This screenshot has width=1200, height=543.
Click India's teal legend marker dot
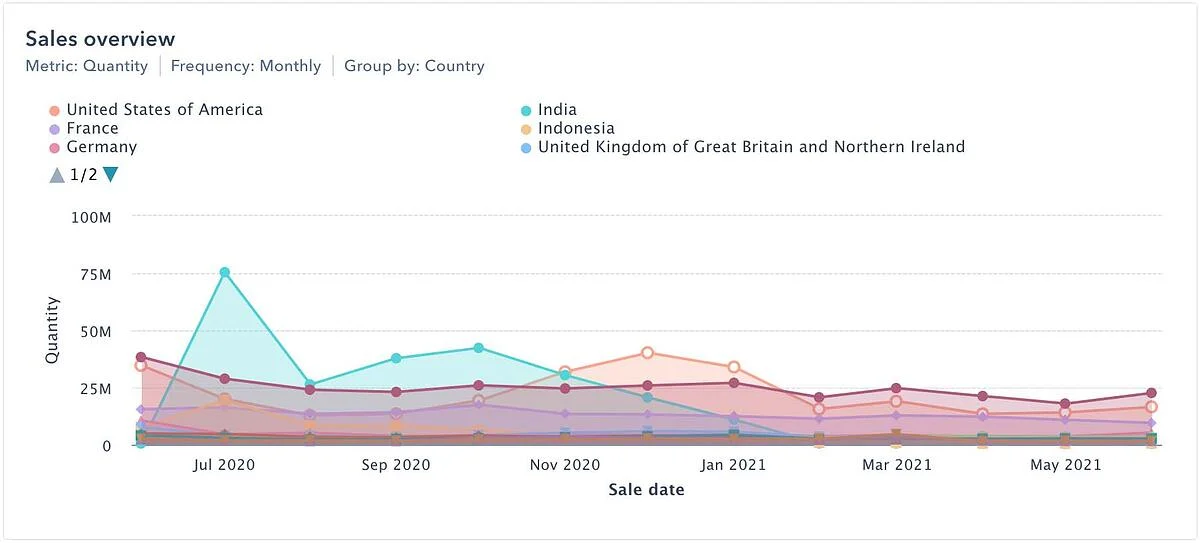tap(526, 110)
